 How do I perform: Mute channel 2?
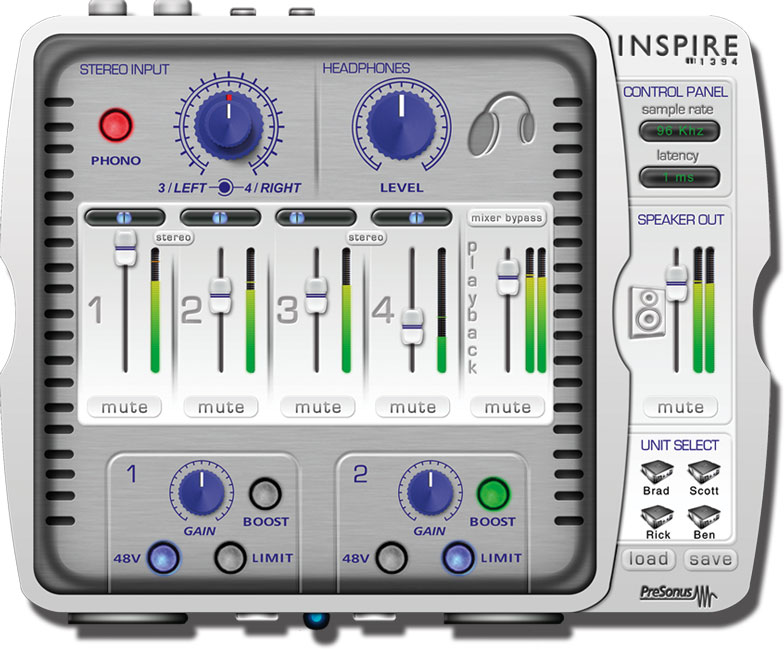tap(221, 407)
